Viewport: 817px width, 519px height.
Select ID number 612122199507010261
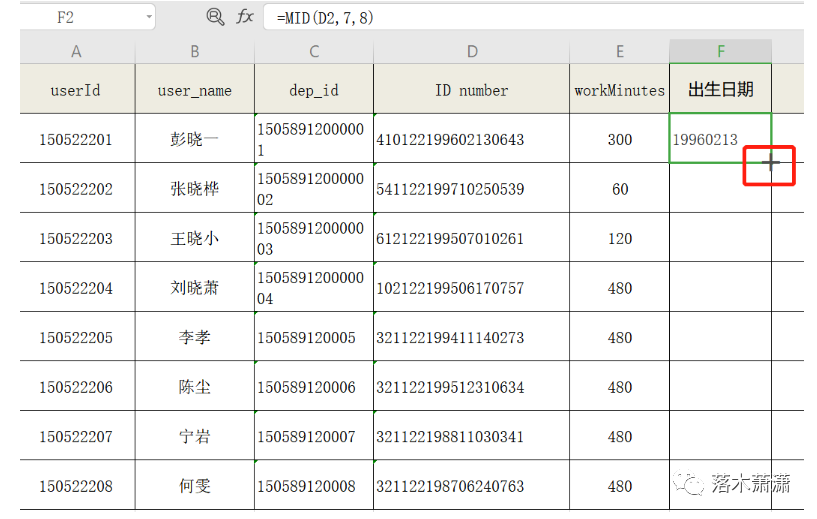point(472,238)
